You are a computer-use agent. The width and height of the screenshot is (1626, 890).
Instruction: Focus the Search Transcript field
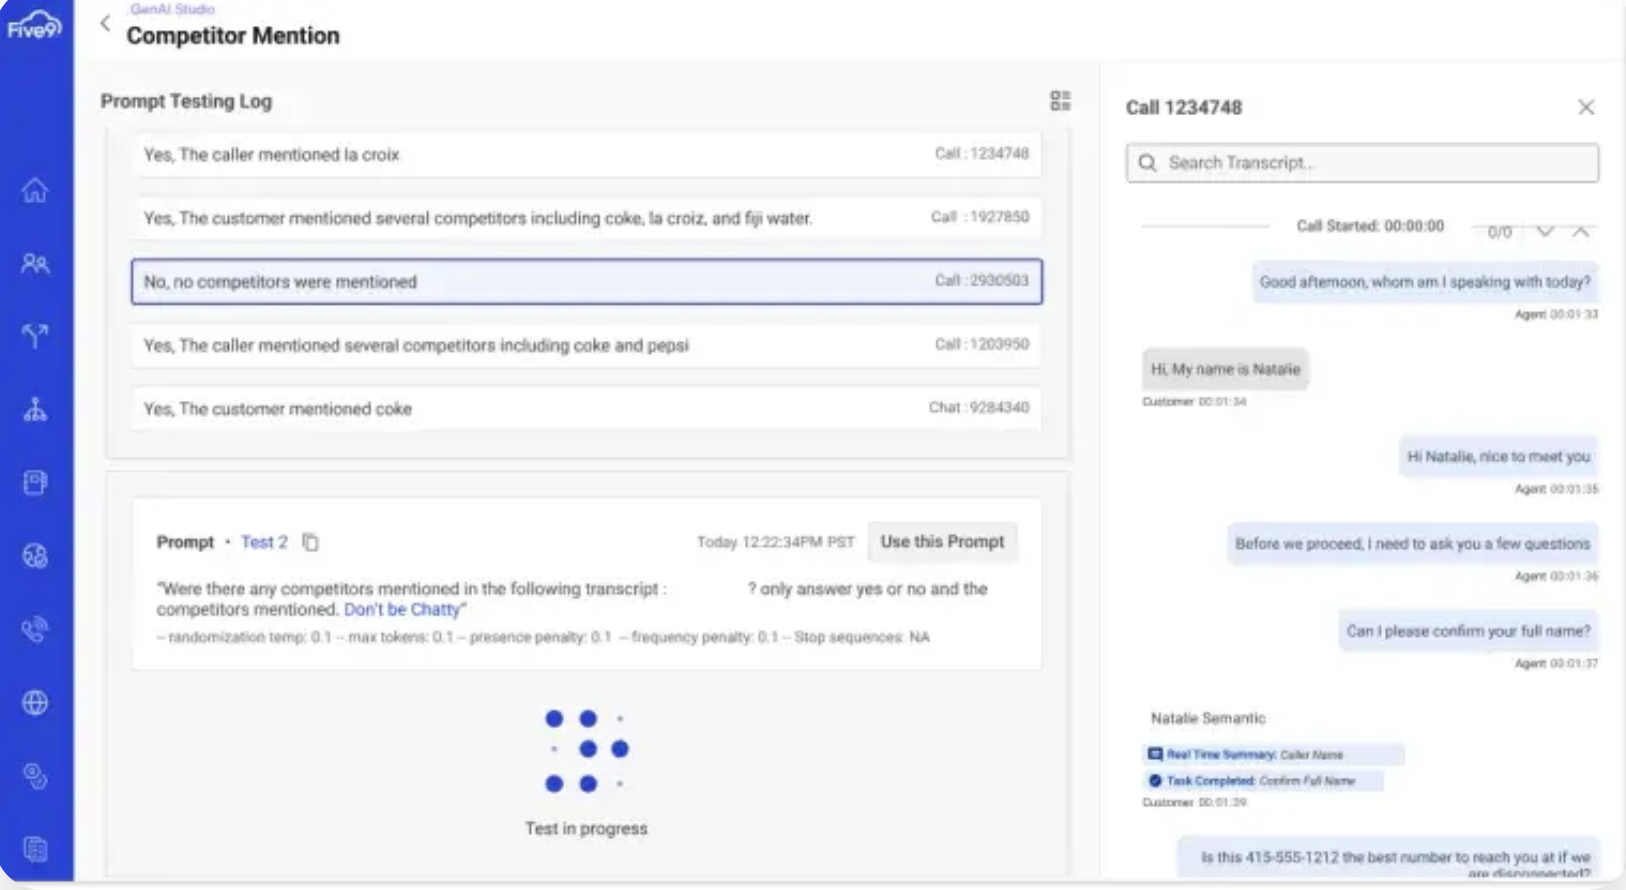(1362, 163)
